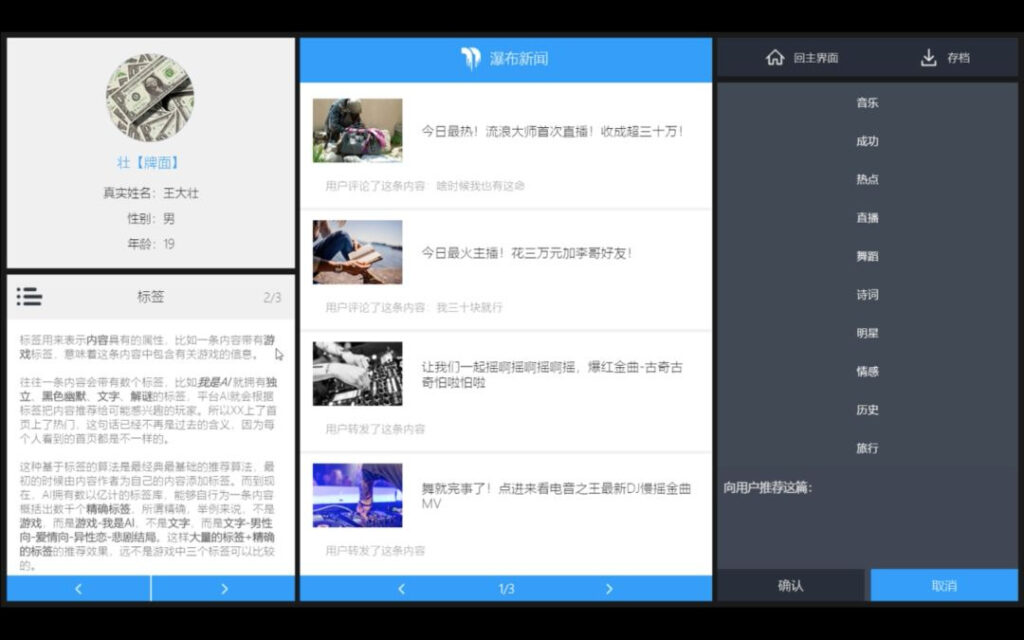
Task: Click the list icon beside 标签 header
Action: (x=29, y=296)
